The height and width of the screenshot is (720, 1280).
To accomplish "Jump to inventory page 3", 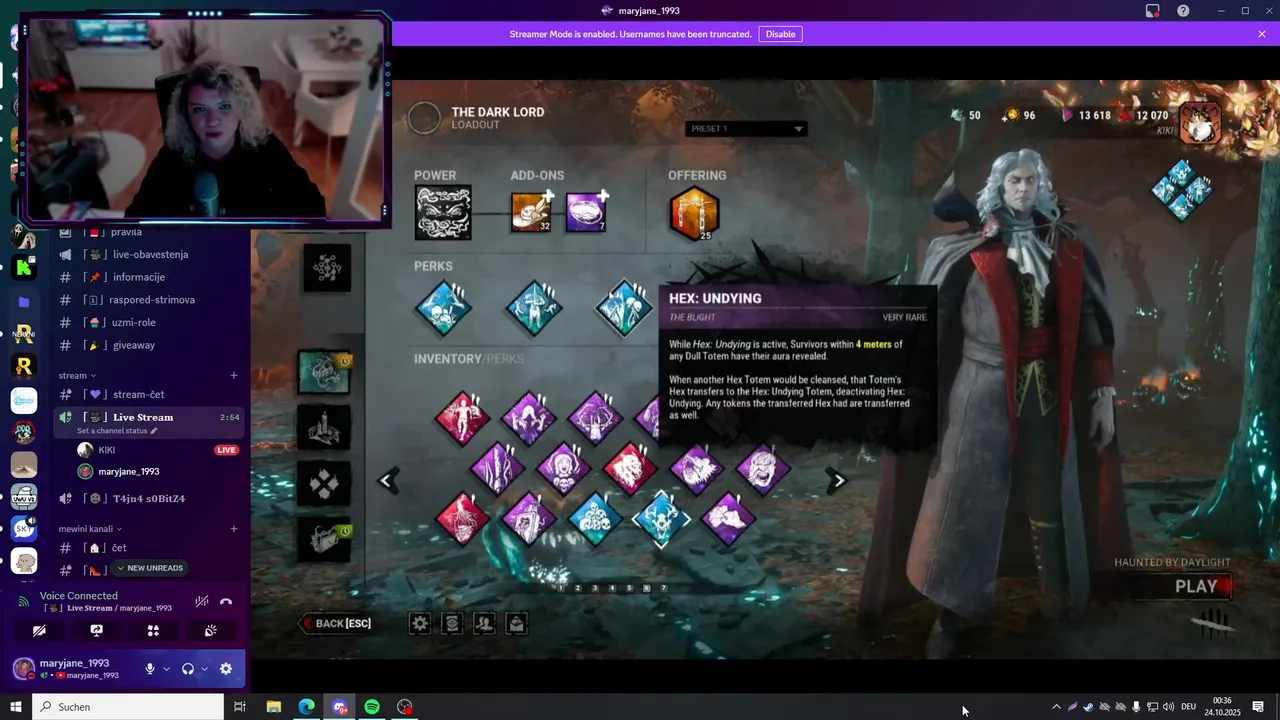I will pos(595,589).
